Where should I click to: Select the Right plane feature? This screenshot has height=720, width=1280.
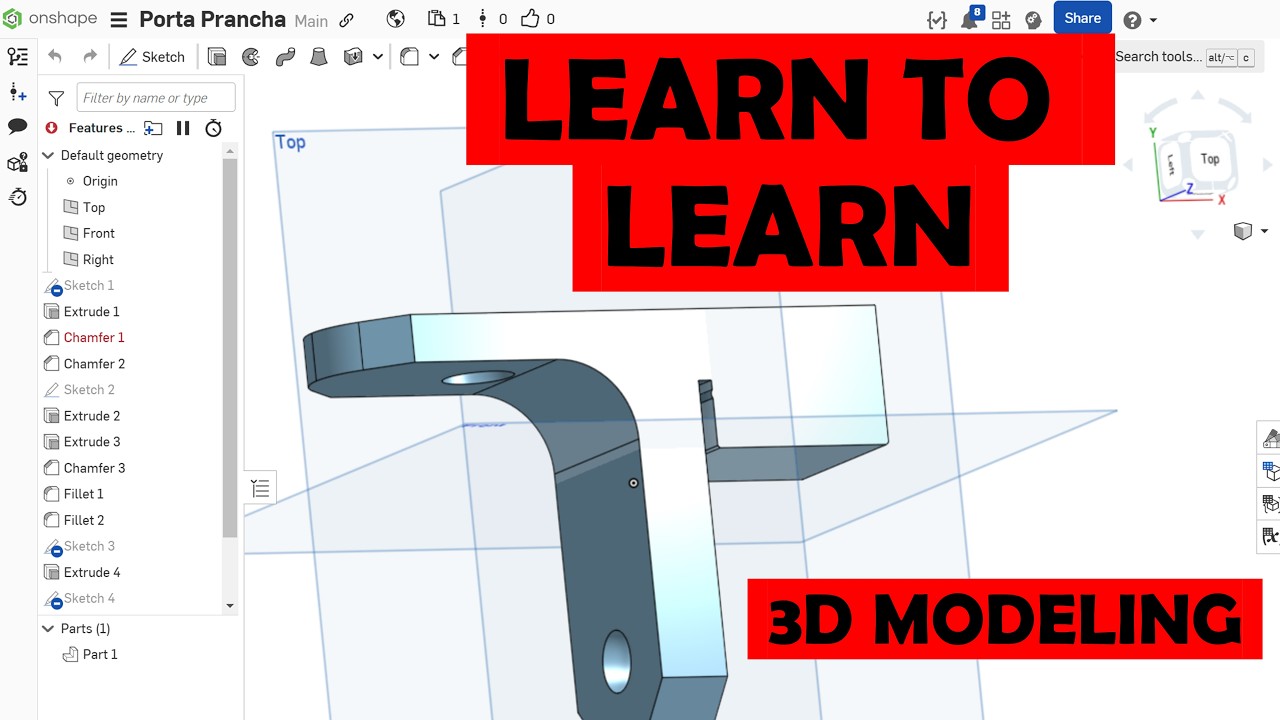pyautogui.click(x=98, y=259)
